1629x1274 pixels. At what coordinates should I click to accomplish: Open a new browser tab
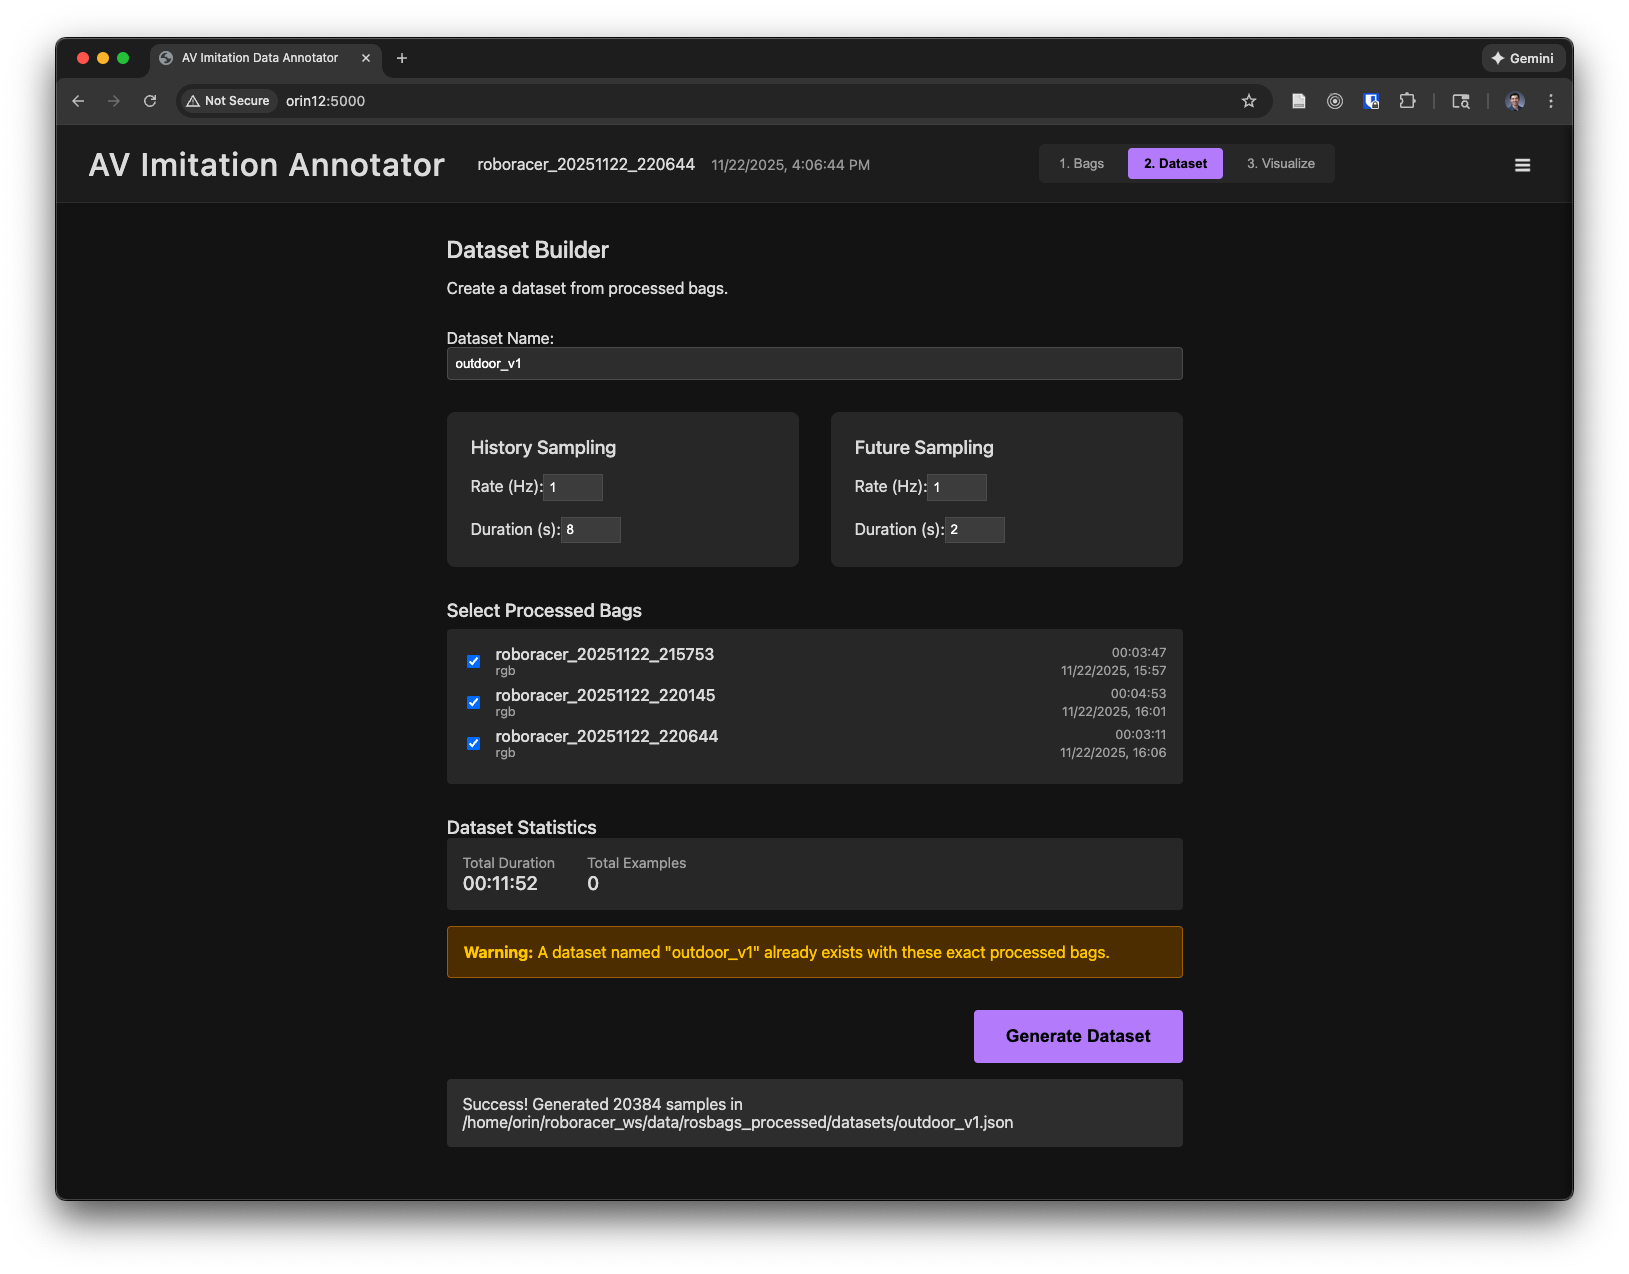tap(402, 58)
